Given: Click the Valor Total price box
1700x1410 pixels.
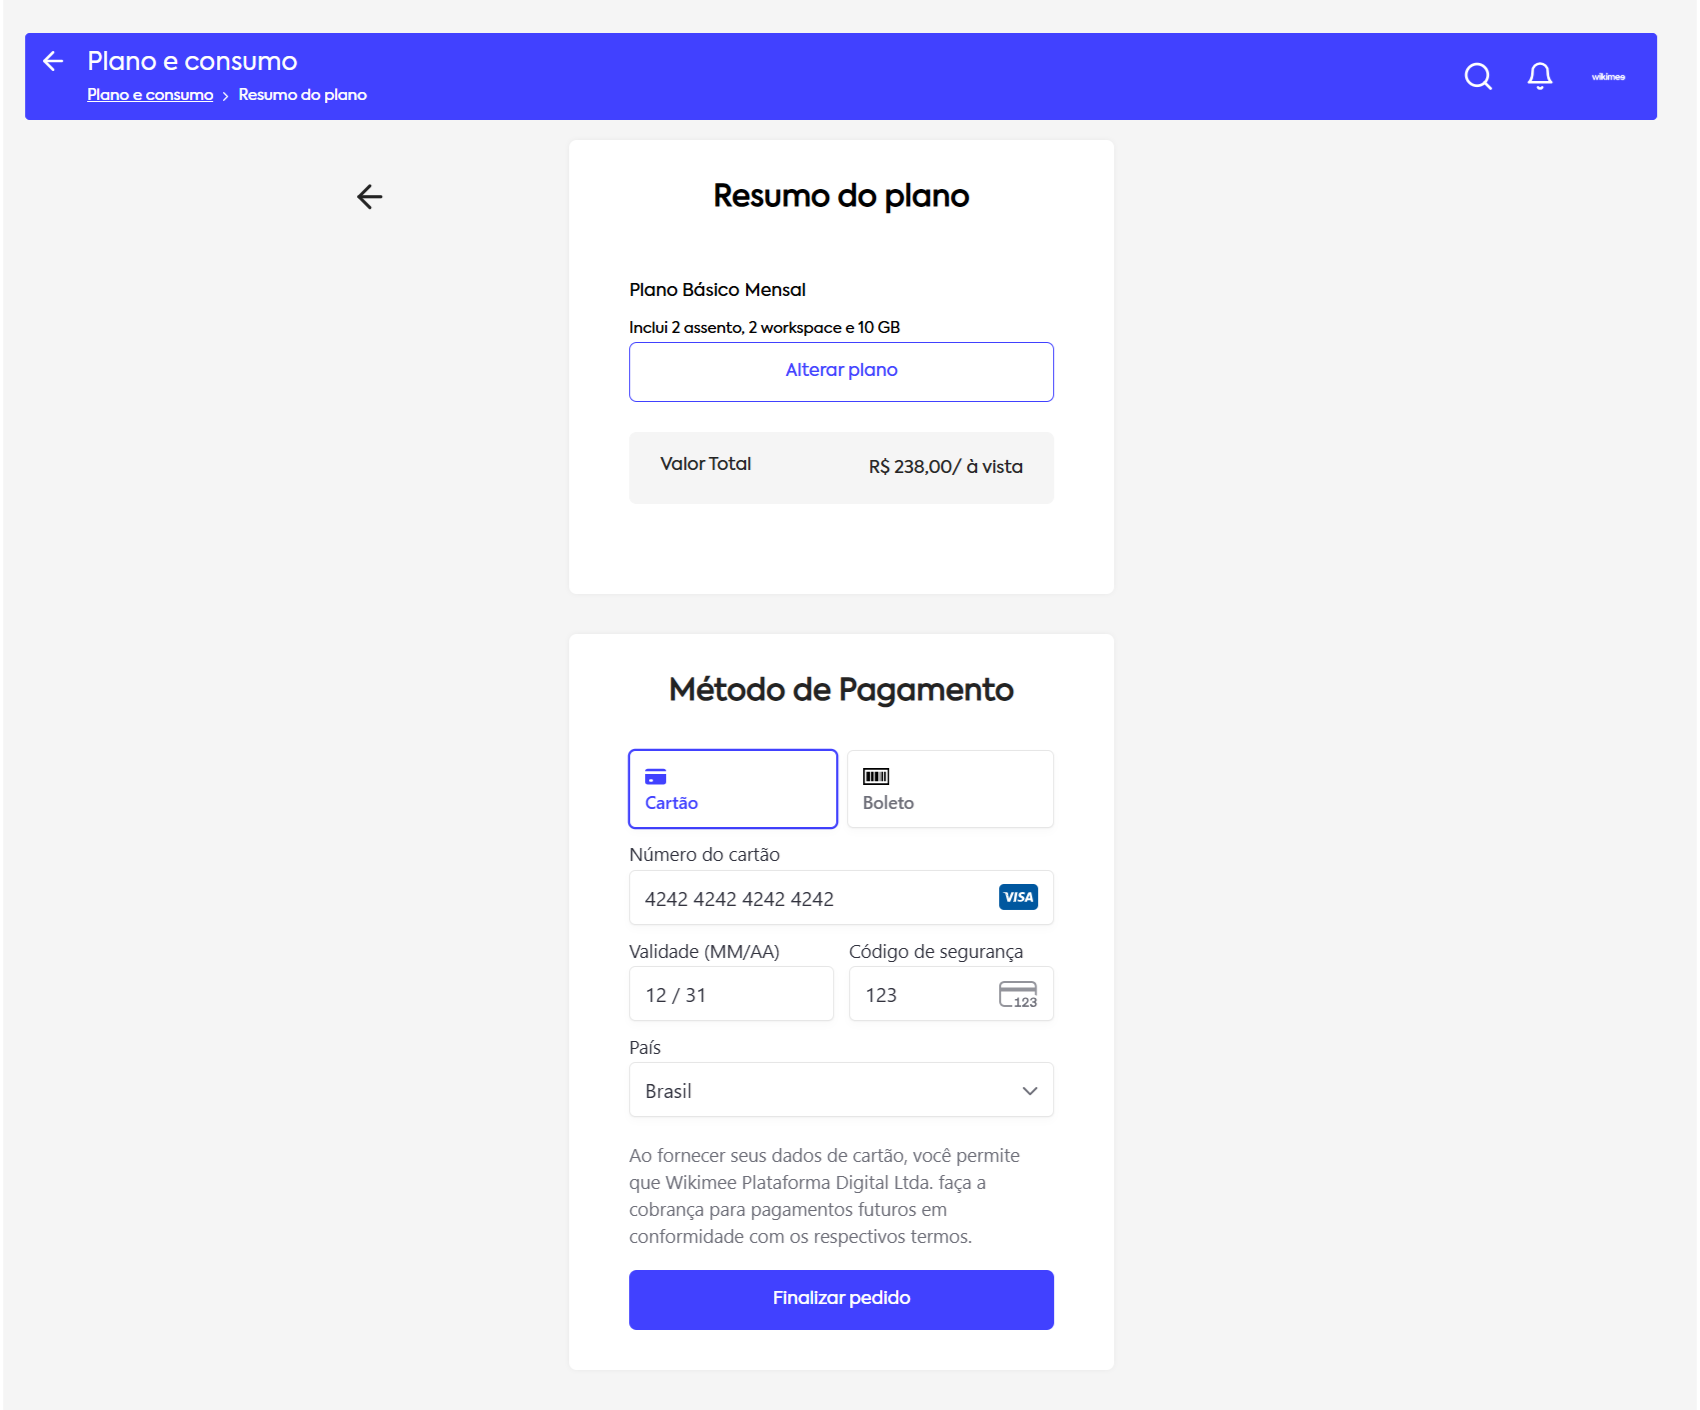Looking at the screenshot, I should pos(840,467).
